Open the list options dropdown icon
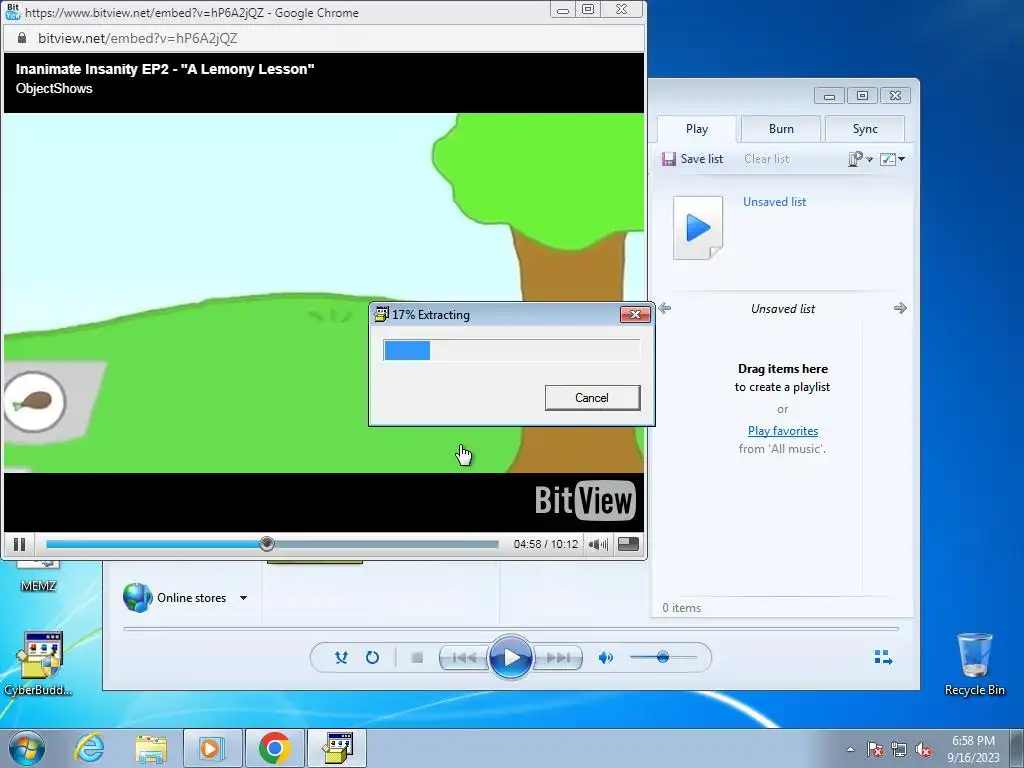Image resolution: width=1024 pixels, height=768 pixels. [x=860, y=159]
